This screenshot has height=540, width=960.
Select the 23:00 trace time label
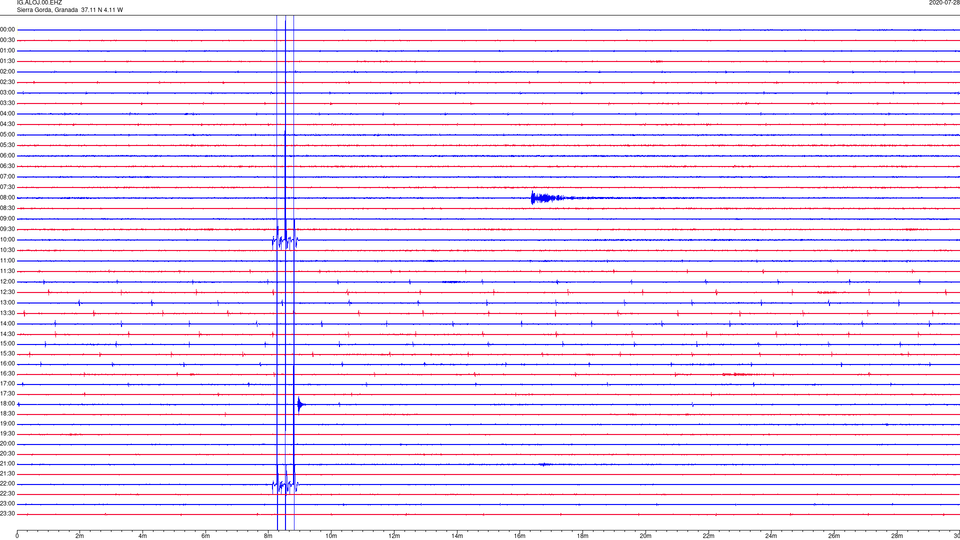coord(8,503)
